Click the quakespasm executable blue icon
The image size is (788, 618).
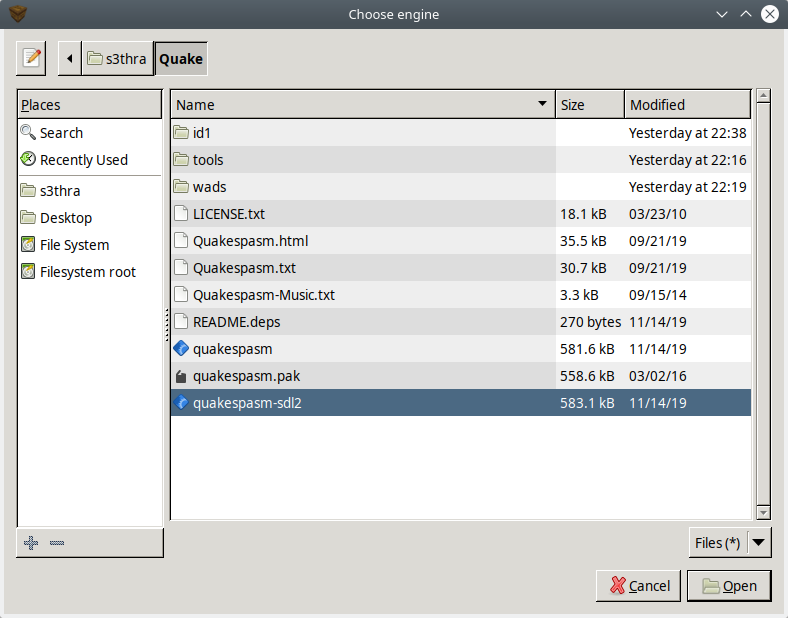tap(181, 349)
